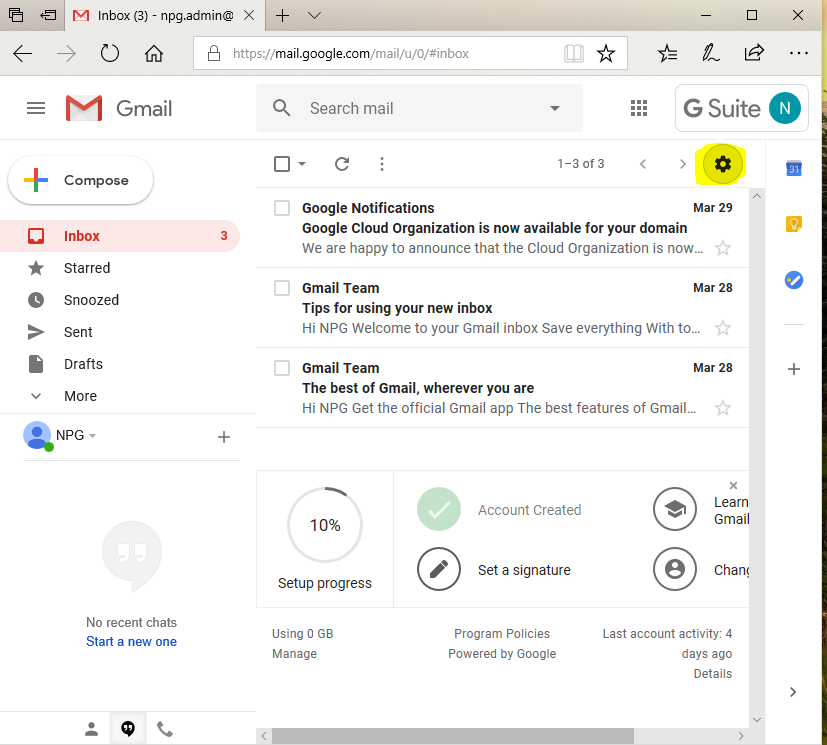Star the best of Gmail email
Image resolution: width=827 pixels, height=745 pixels.
pos(723,408)
